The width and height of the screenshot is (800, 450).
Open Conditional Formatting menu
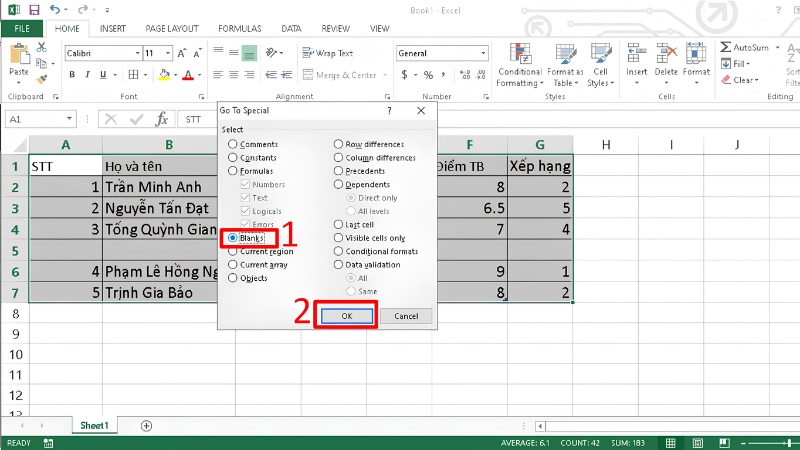(x=520, y=65)
